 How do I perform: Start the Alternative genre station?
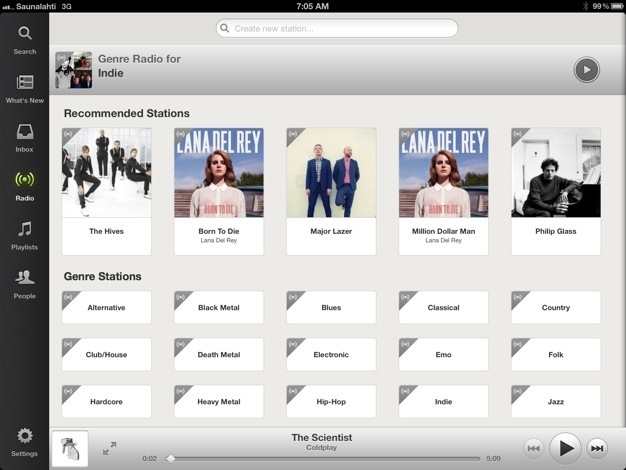point(107,307)
